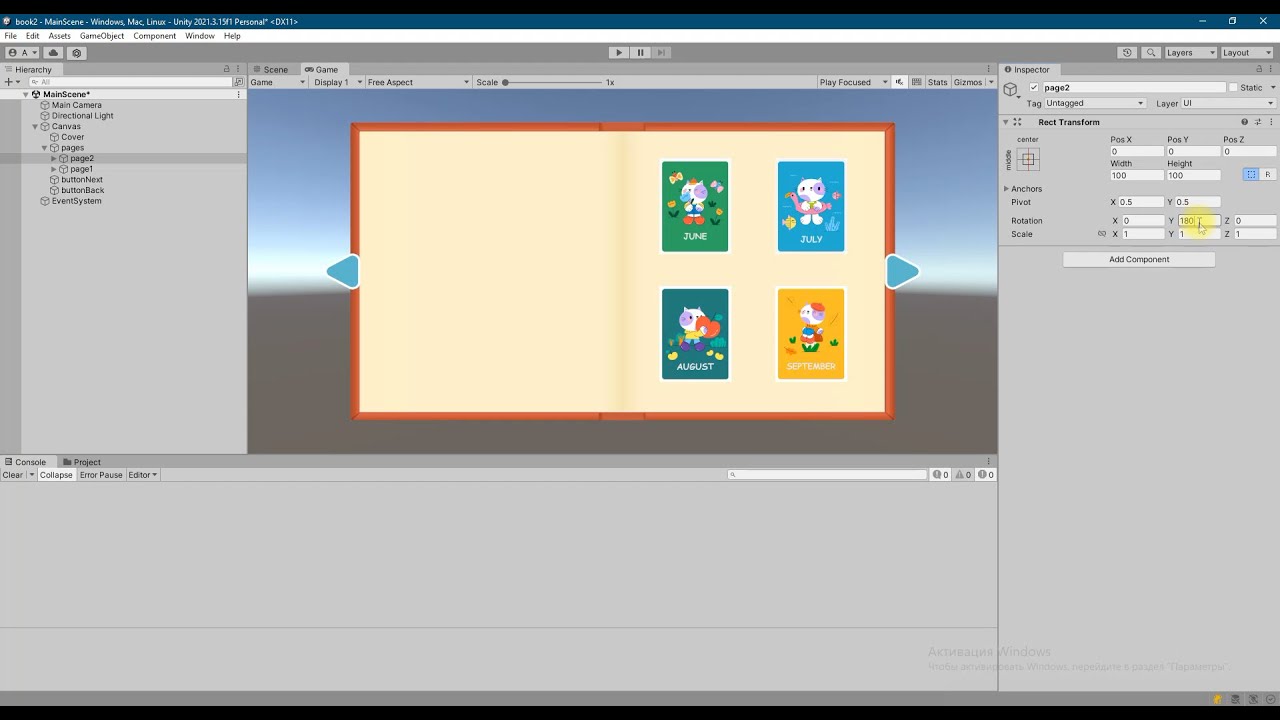Click the version control gear icon
1280x720 pixels.
76,52
